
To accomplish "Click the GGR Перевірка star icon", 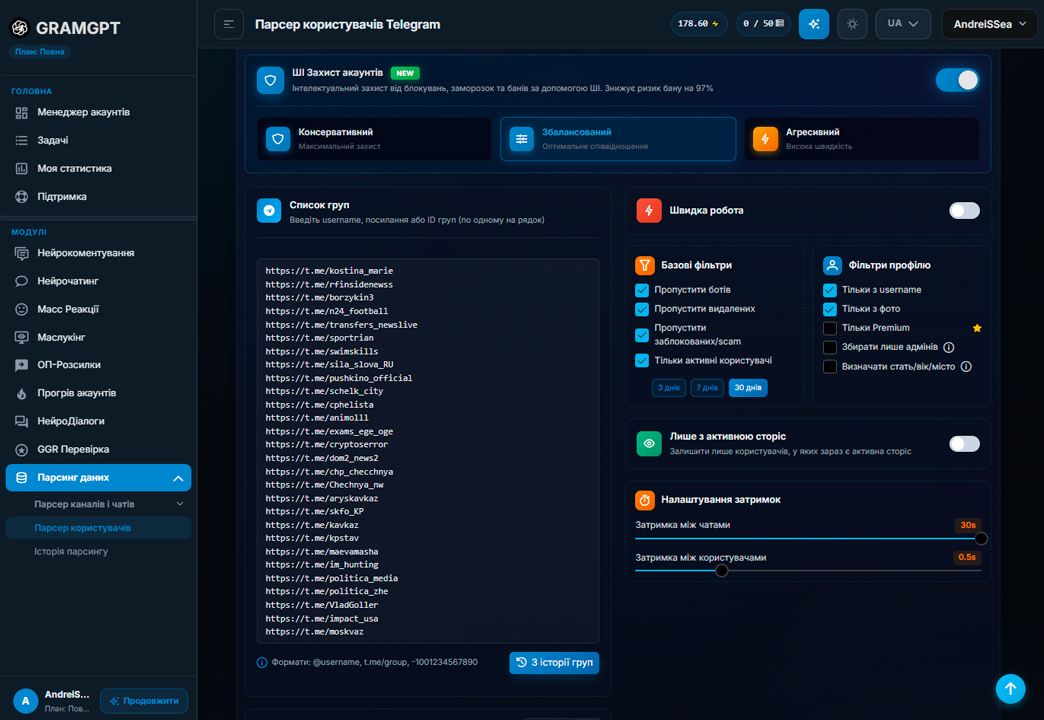I will click(x=21, y=450).
